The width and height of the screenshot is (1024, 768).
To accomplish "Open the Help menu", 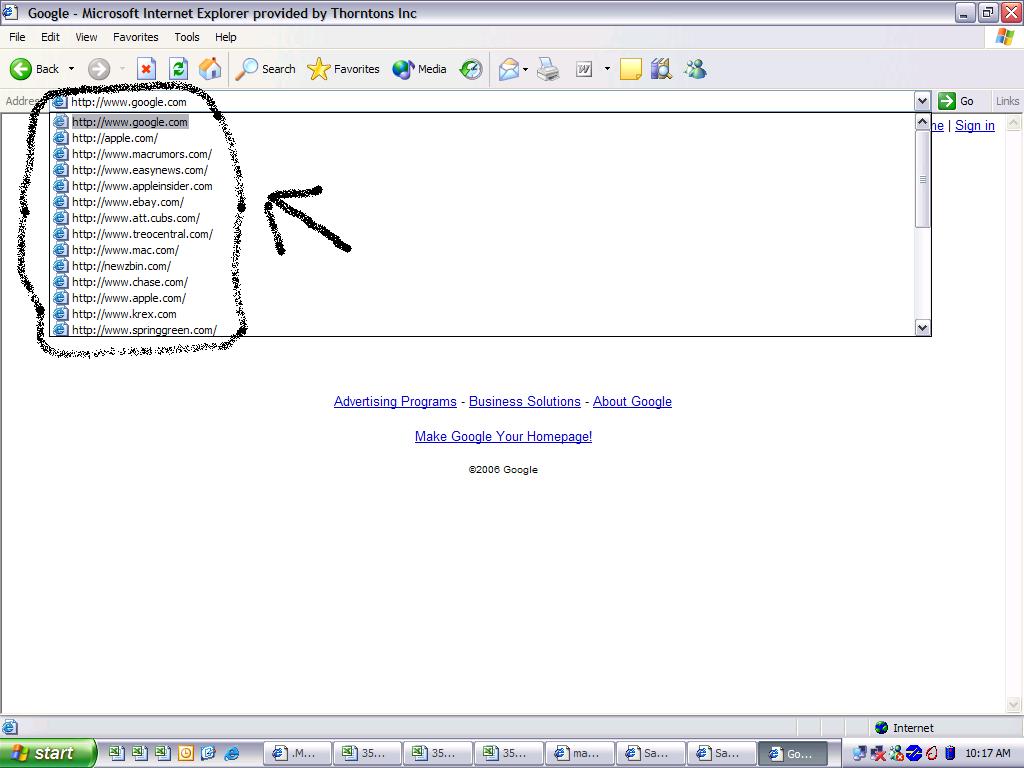I will pyautogui.click(x=226, y=37).
